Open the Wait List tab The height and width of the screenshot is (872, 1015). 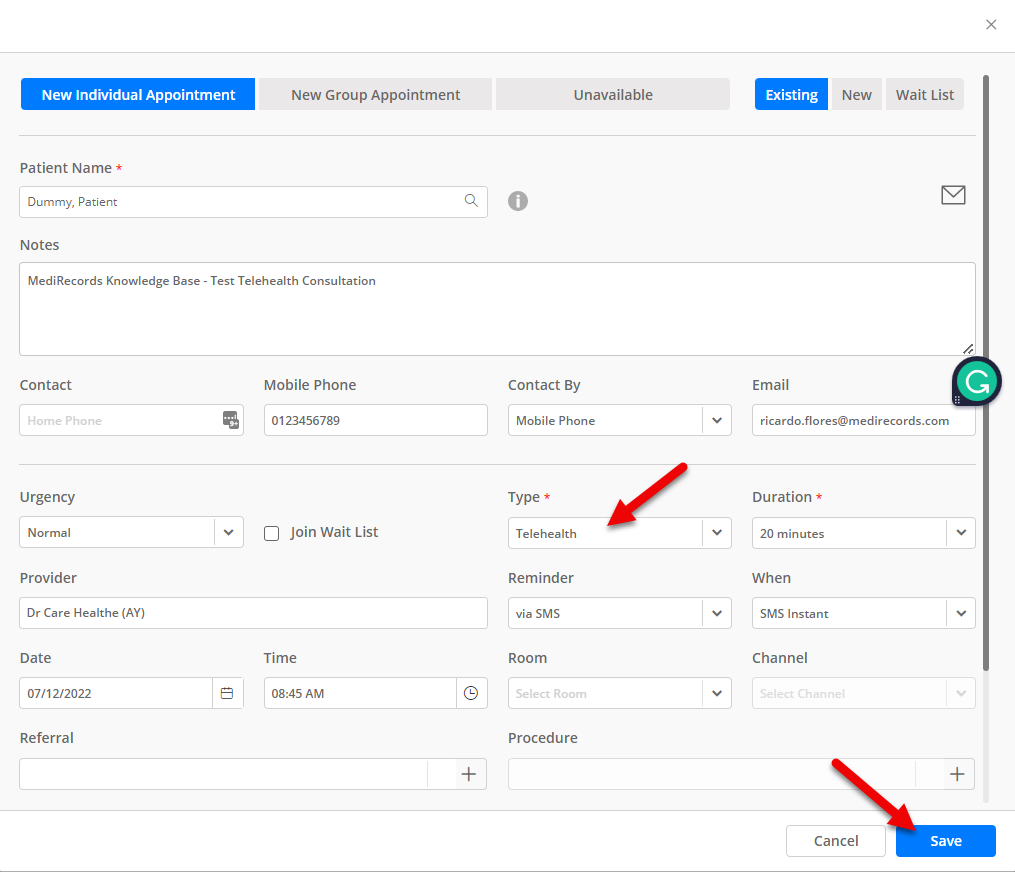point(924,95)
